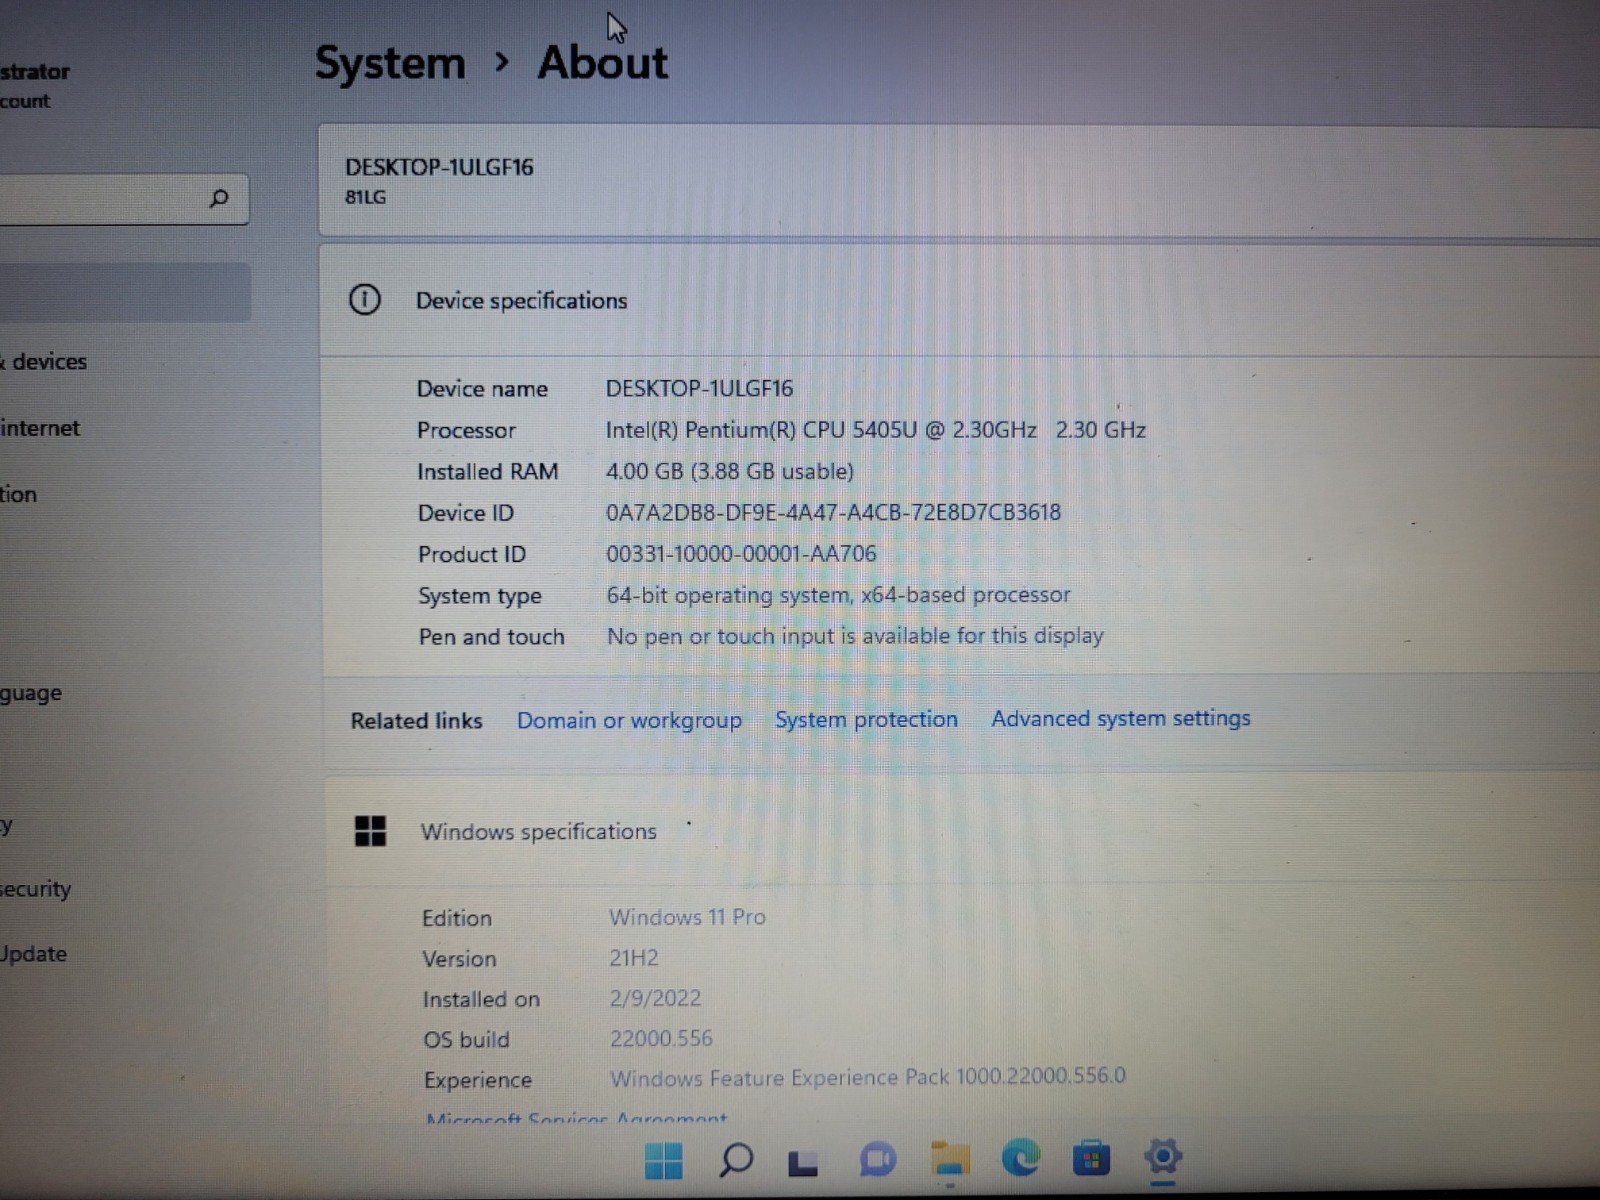Viewport: 1600px width, 1200px height.
Task: Open File Explorer from taskbar
Action: click(950, 1158)
